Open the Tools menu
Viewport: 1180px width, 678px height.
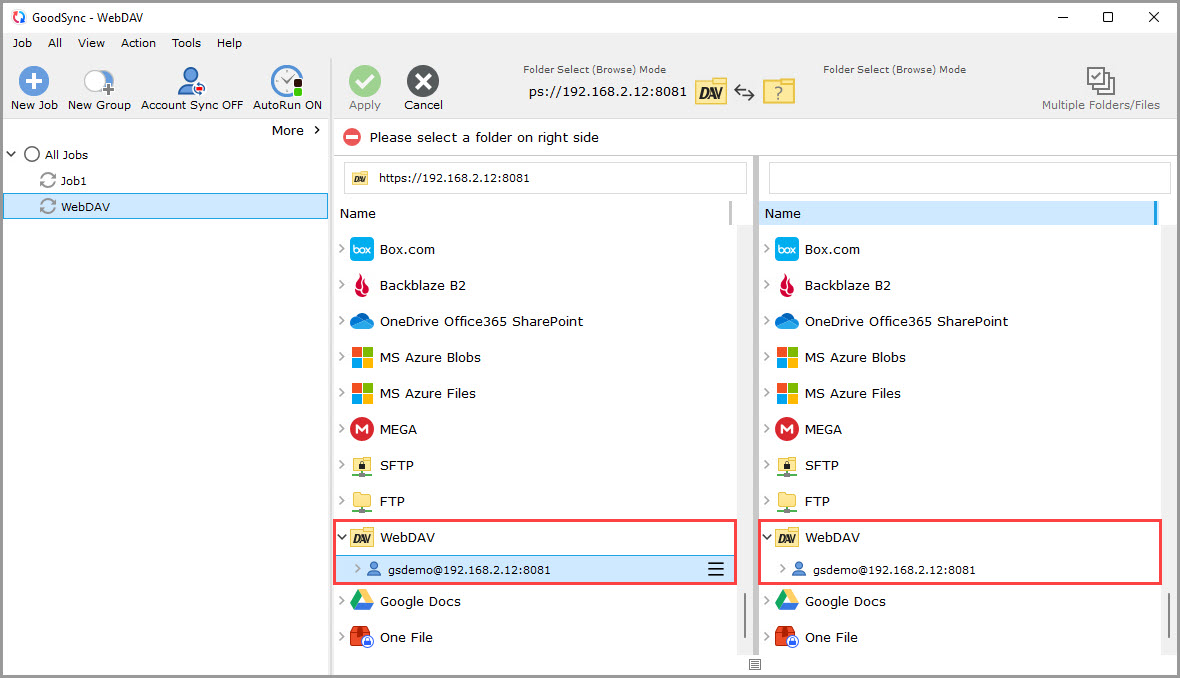186,43
